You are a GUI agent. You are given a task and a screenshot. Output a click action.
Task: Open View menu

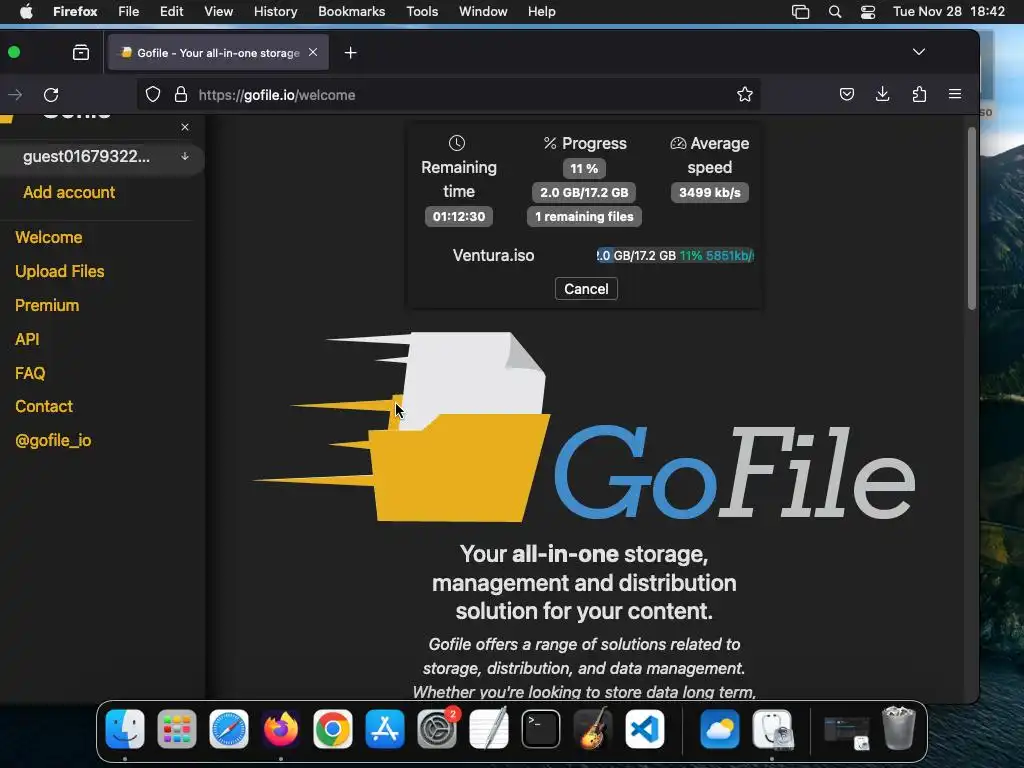point(218,11)
